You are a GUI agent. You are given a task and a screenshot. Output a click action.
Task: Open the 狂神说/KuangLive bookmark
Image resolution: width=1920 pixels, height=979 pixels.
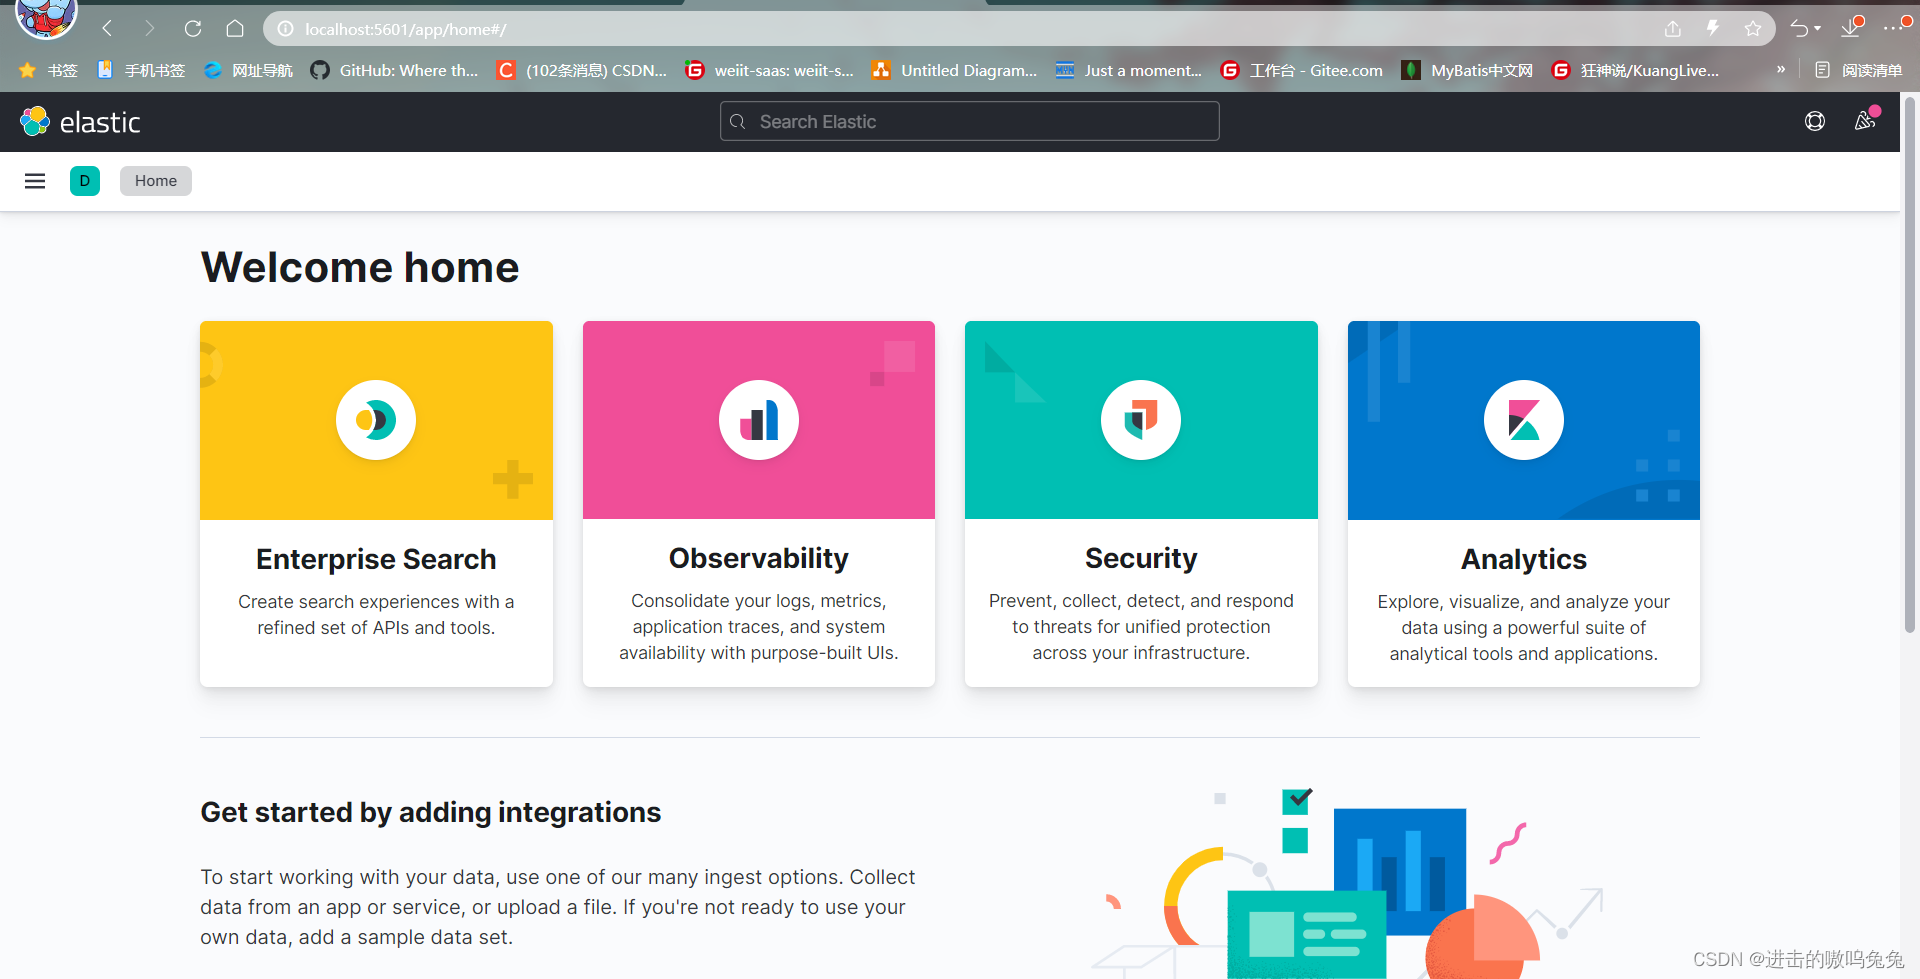(1635, 70)
